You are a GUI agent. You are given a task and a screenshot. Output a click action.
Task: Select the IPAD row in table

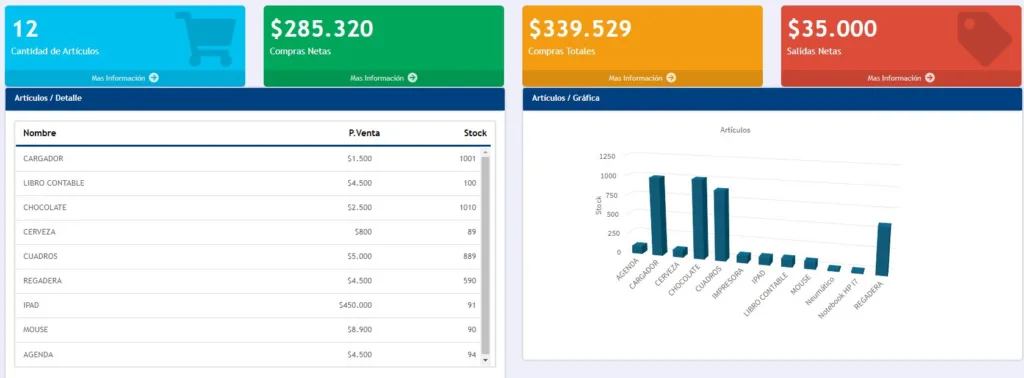point(248,306)
